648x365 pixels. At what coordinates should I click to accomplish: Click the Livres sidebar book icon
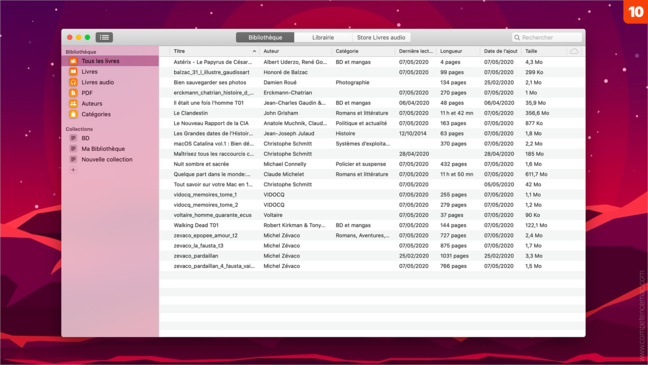pyautogui.click(x=73, y=72)
